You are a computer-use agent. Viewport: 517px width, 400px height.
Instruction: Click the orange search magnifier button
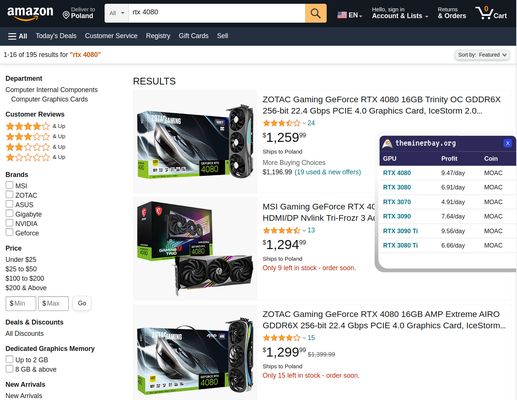pos(315,13)
